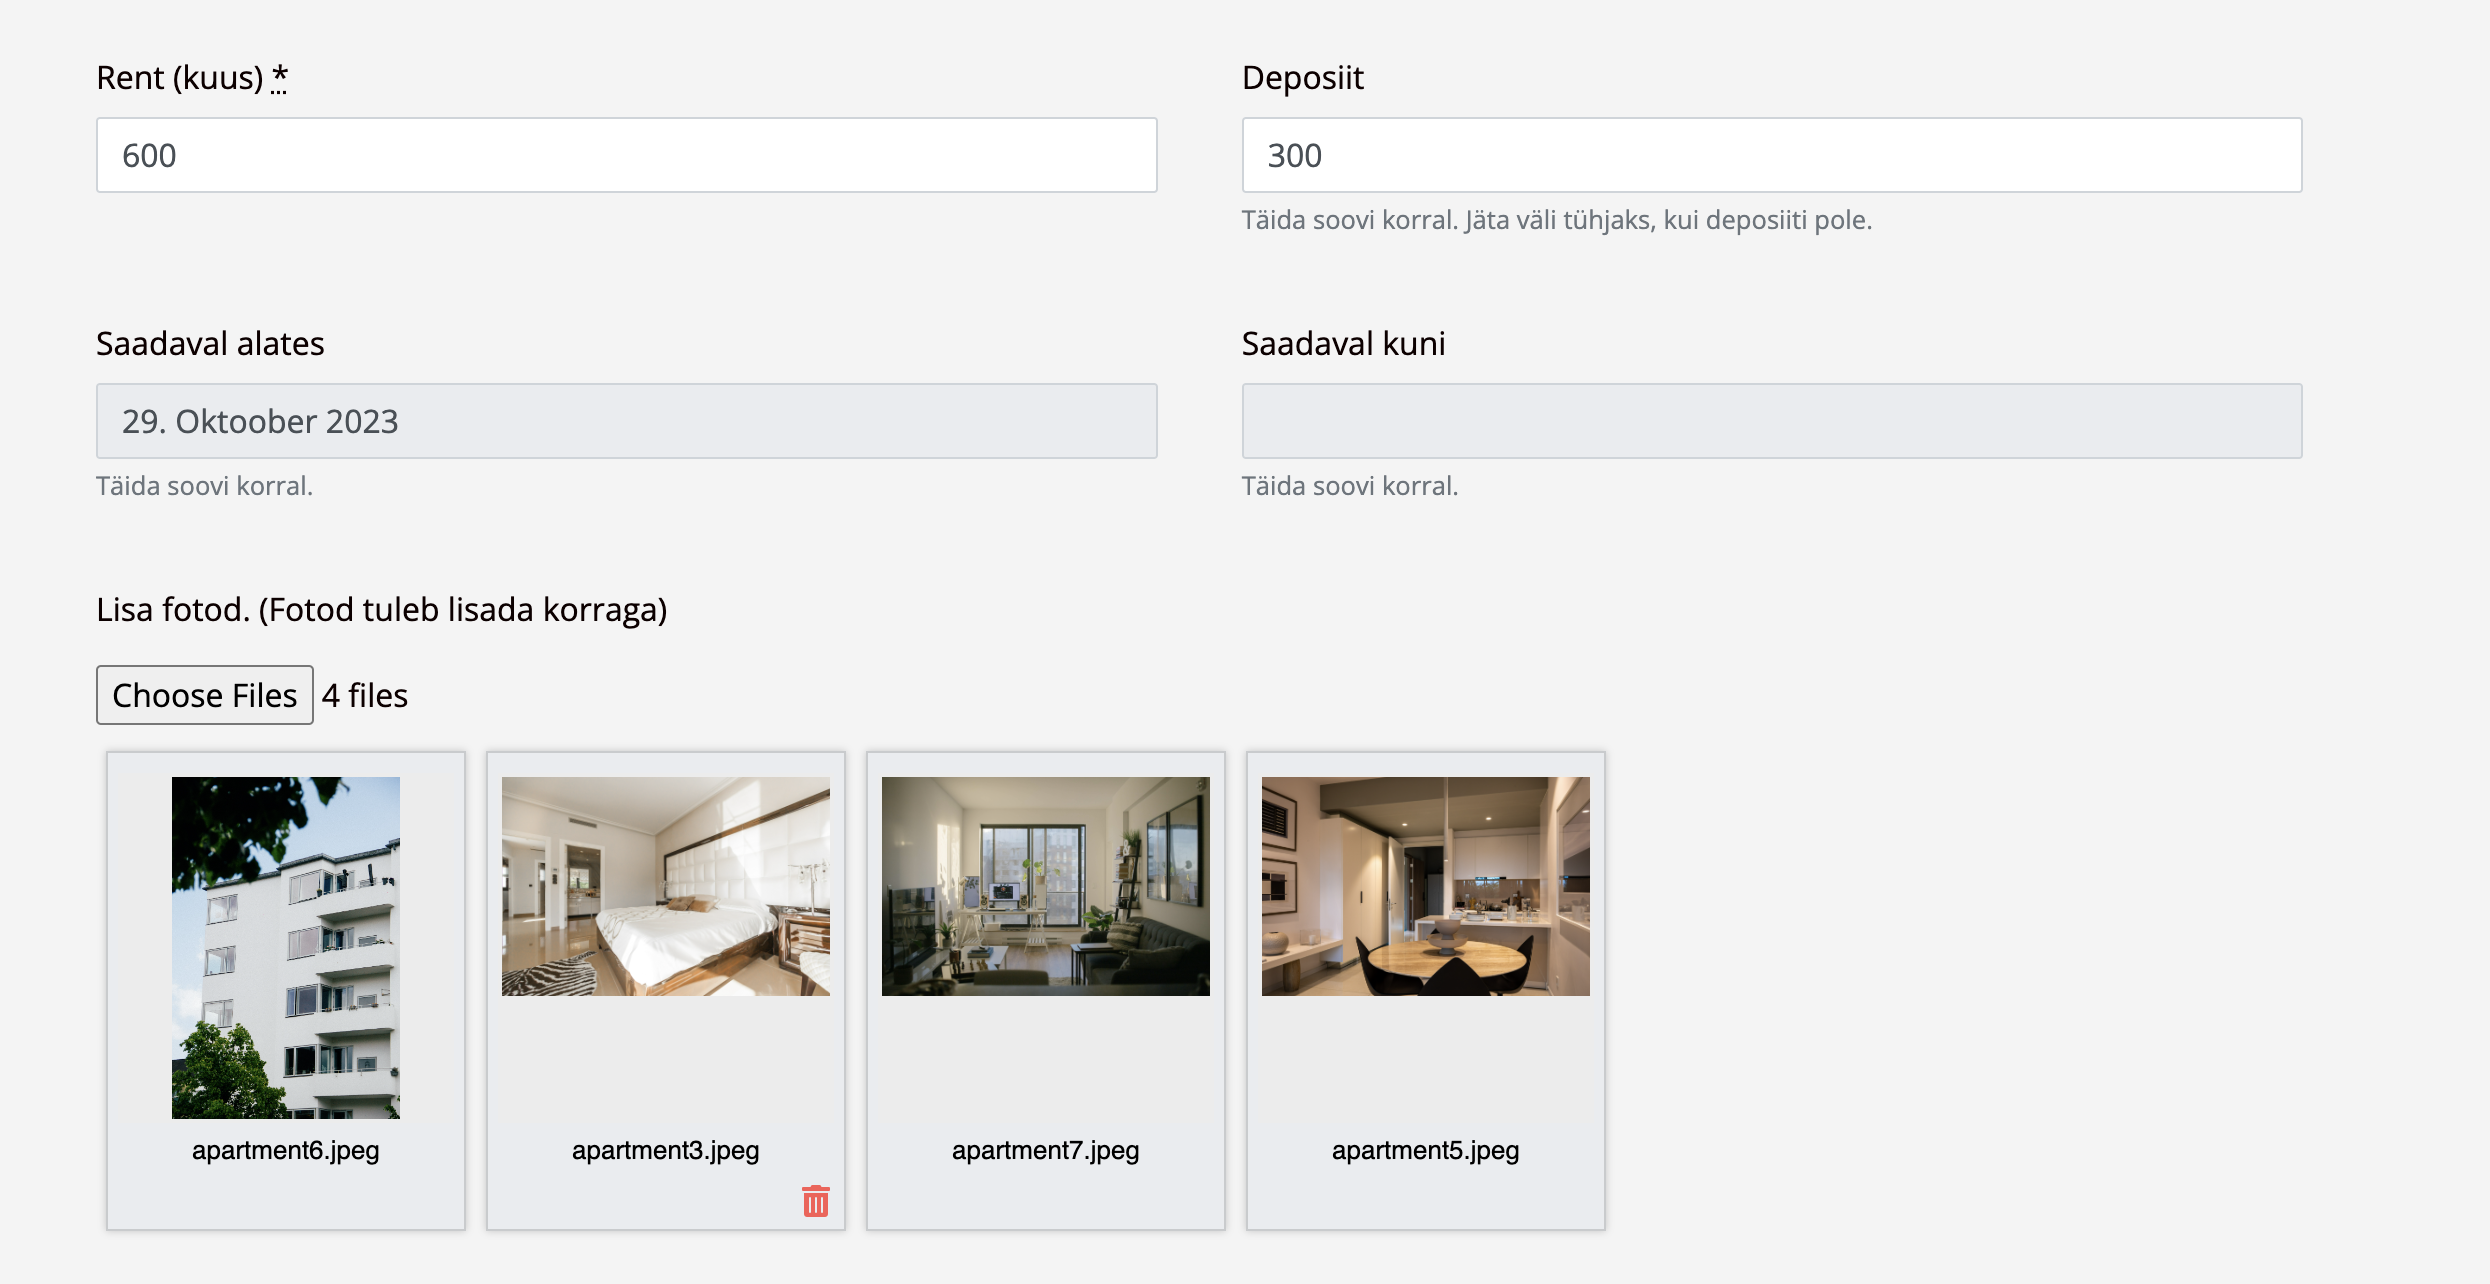The image size is (2490, 1284).
Task: Click the apartment6.jpeg filename label
Action: pos(285,1150)
